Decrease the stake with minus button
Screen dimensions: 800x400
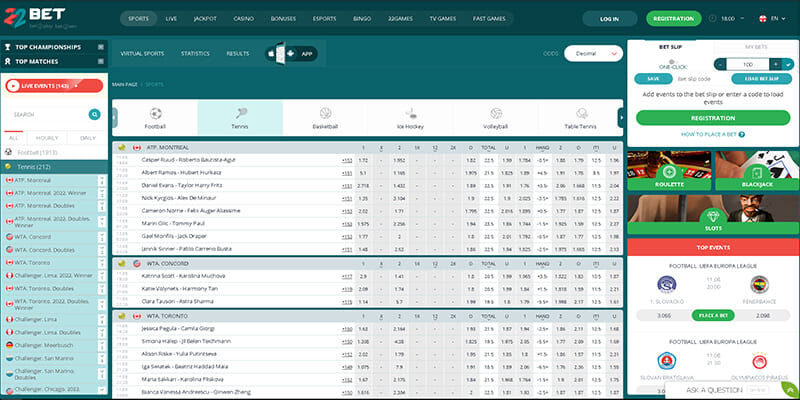coord(720,64)
